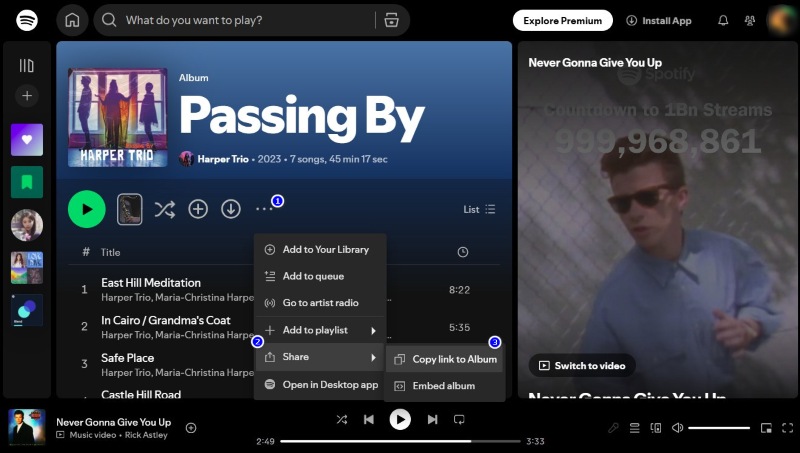
Task: Expand Your Library sidebar icon
Action: [27, 65]
